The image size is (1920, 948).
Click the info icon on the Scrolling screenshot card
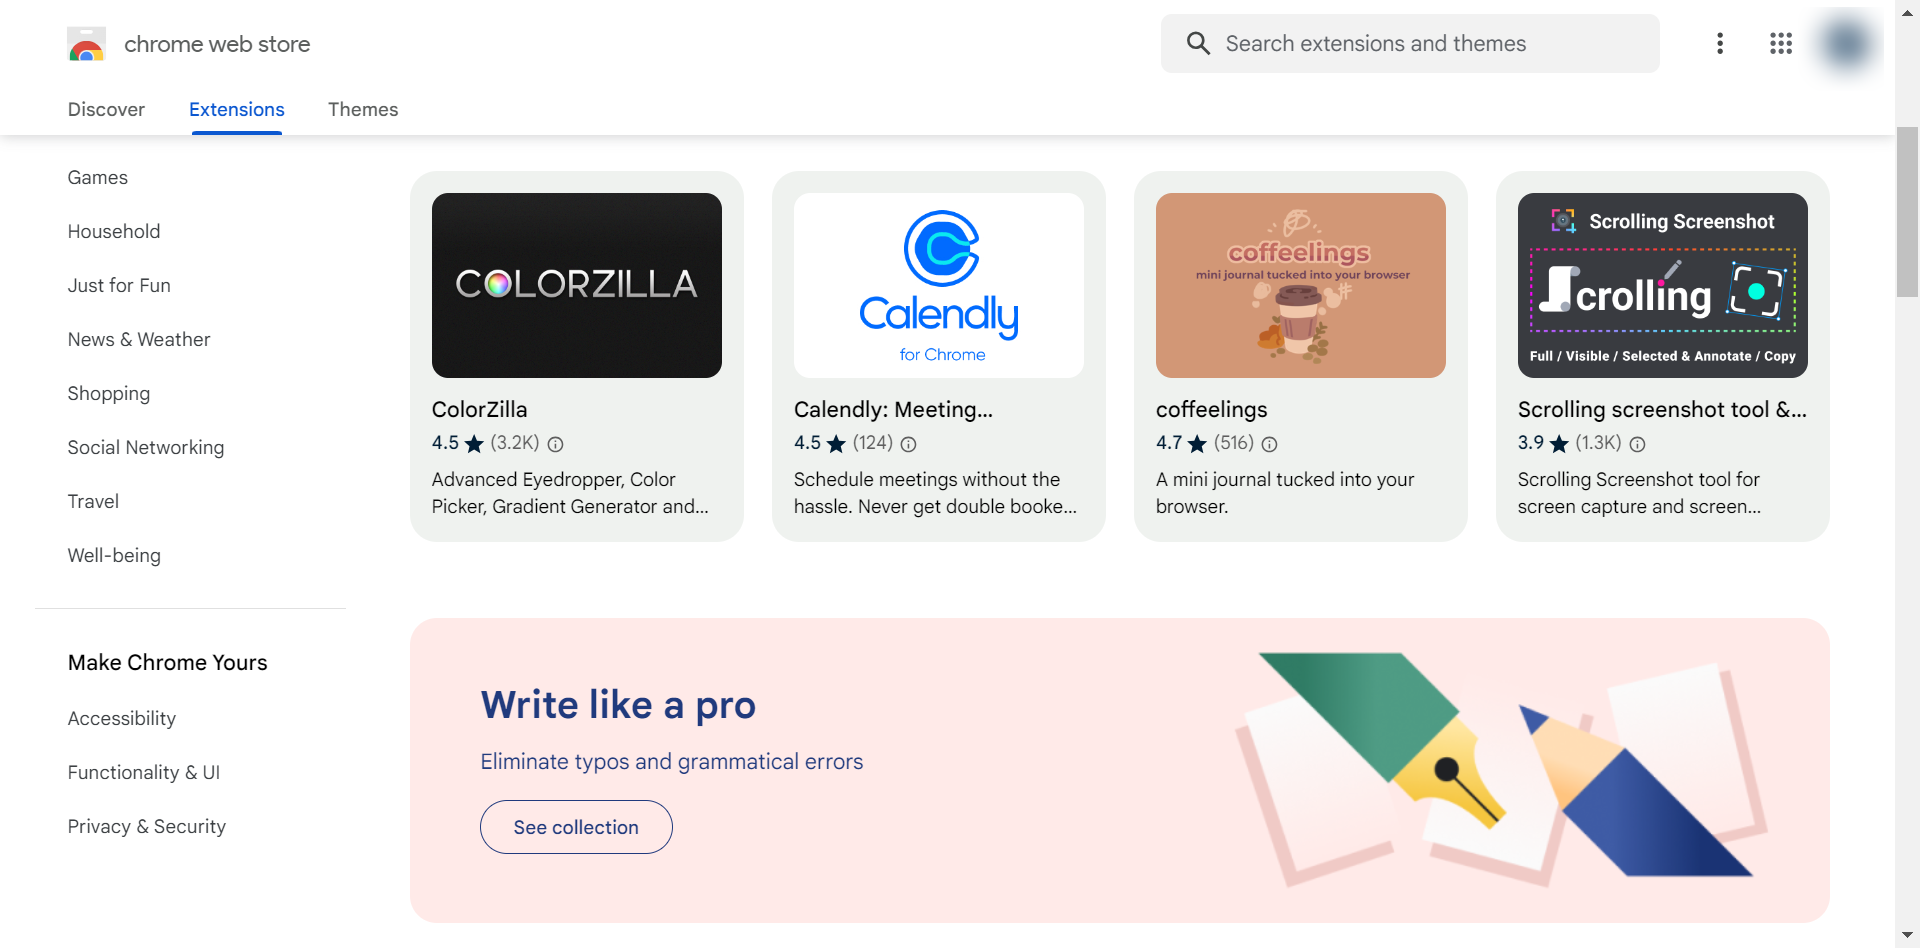pos(1637,445)
